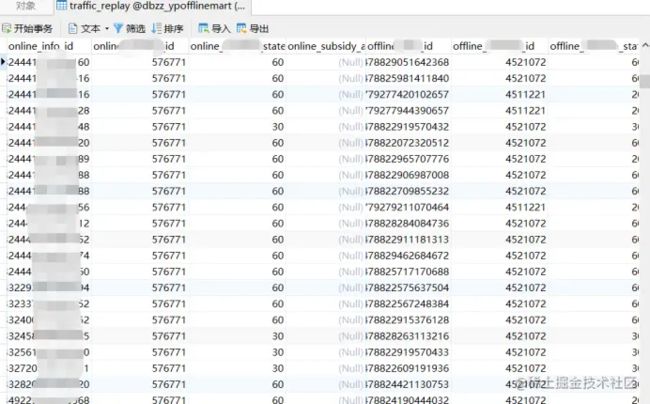
Task: Select cell 178822915376128
Action: 407,320
